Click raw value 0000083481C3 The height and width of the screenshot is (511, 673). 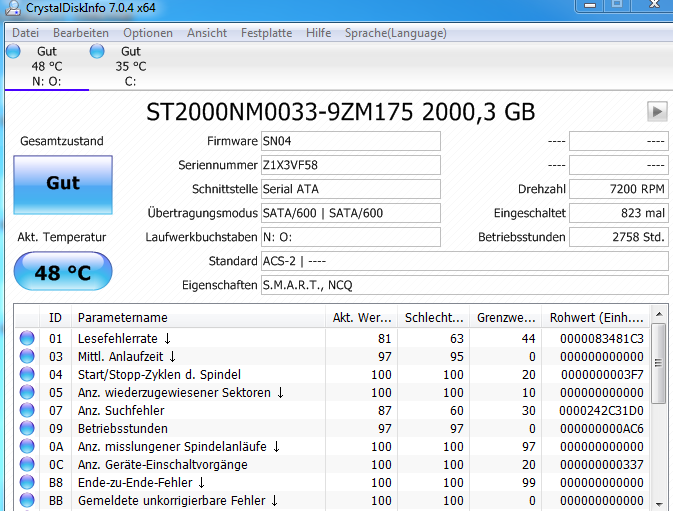(x=602, y=339)
